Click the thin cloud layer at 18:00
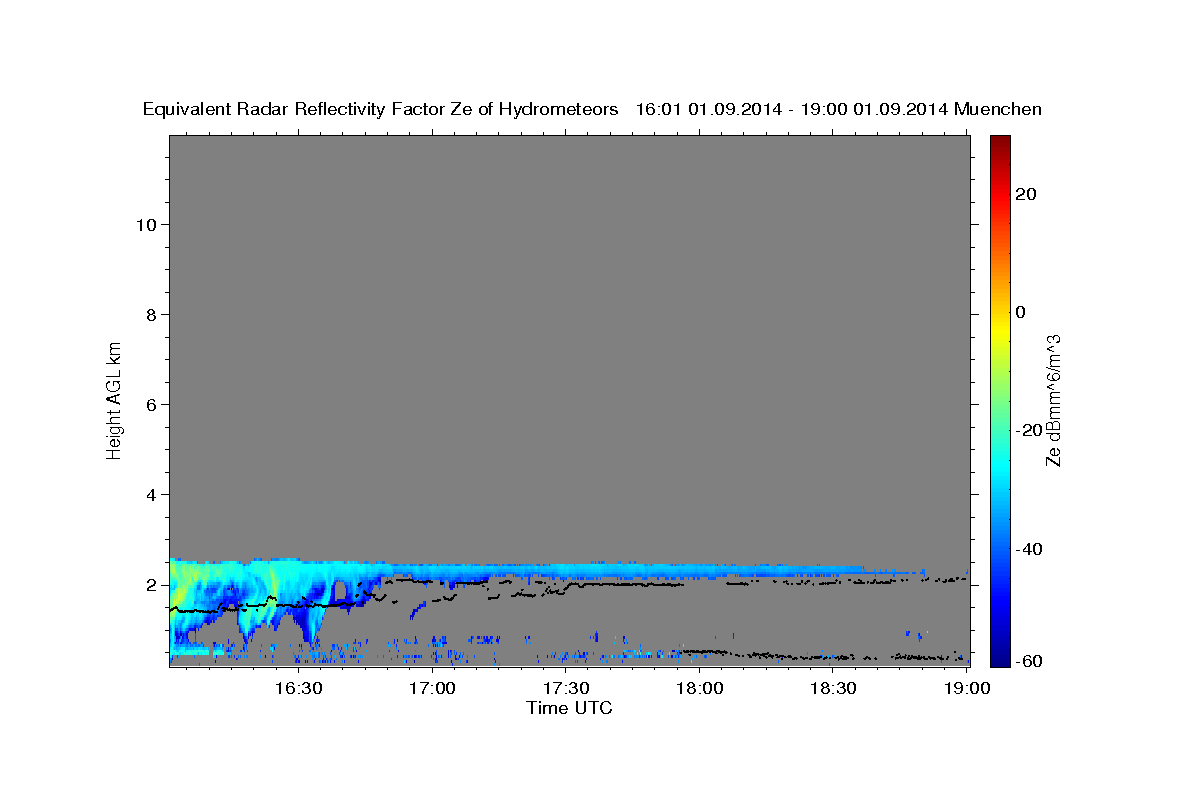This screenshot has height=800, width=1200. (x=700, y=572)
